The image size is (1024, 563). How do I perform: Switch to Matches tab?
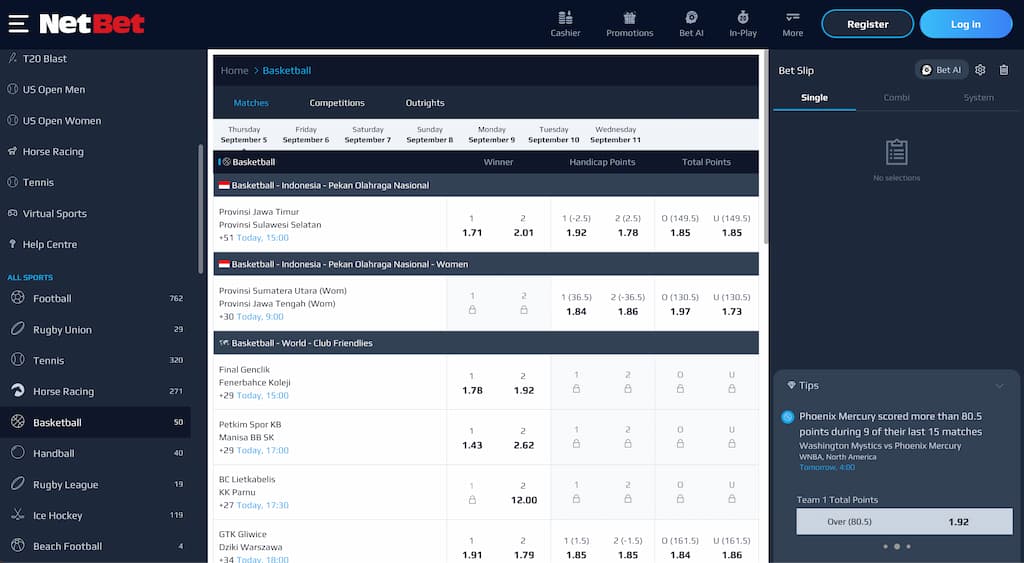coord(251,103)
